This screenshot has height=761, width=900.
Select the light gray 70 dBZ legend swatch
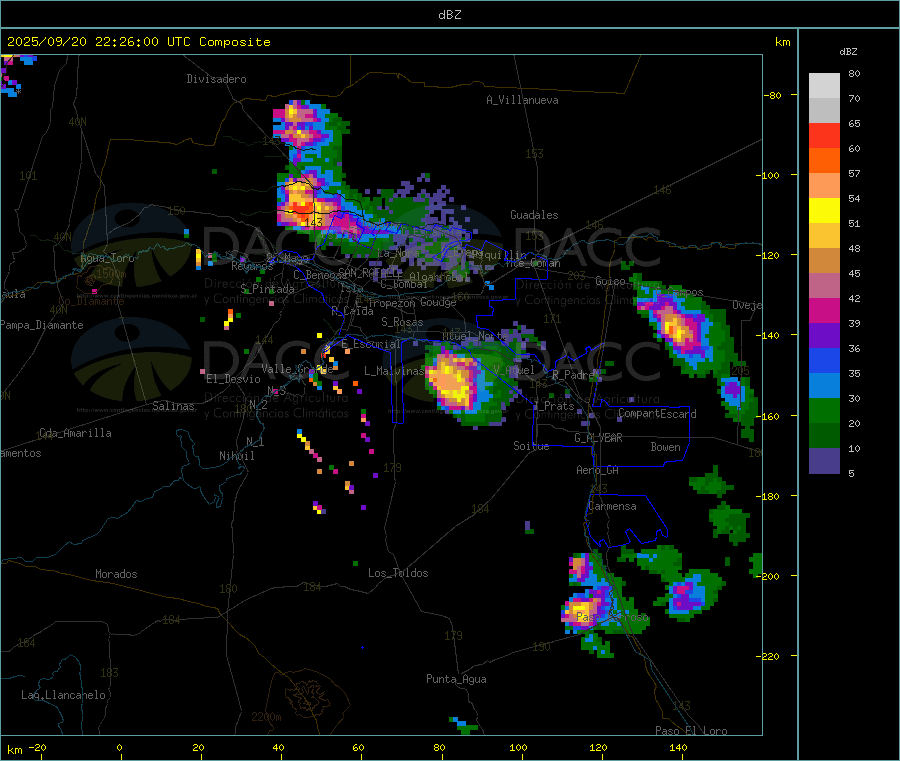[x=824, y=86]
